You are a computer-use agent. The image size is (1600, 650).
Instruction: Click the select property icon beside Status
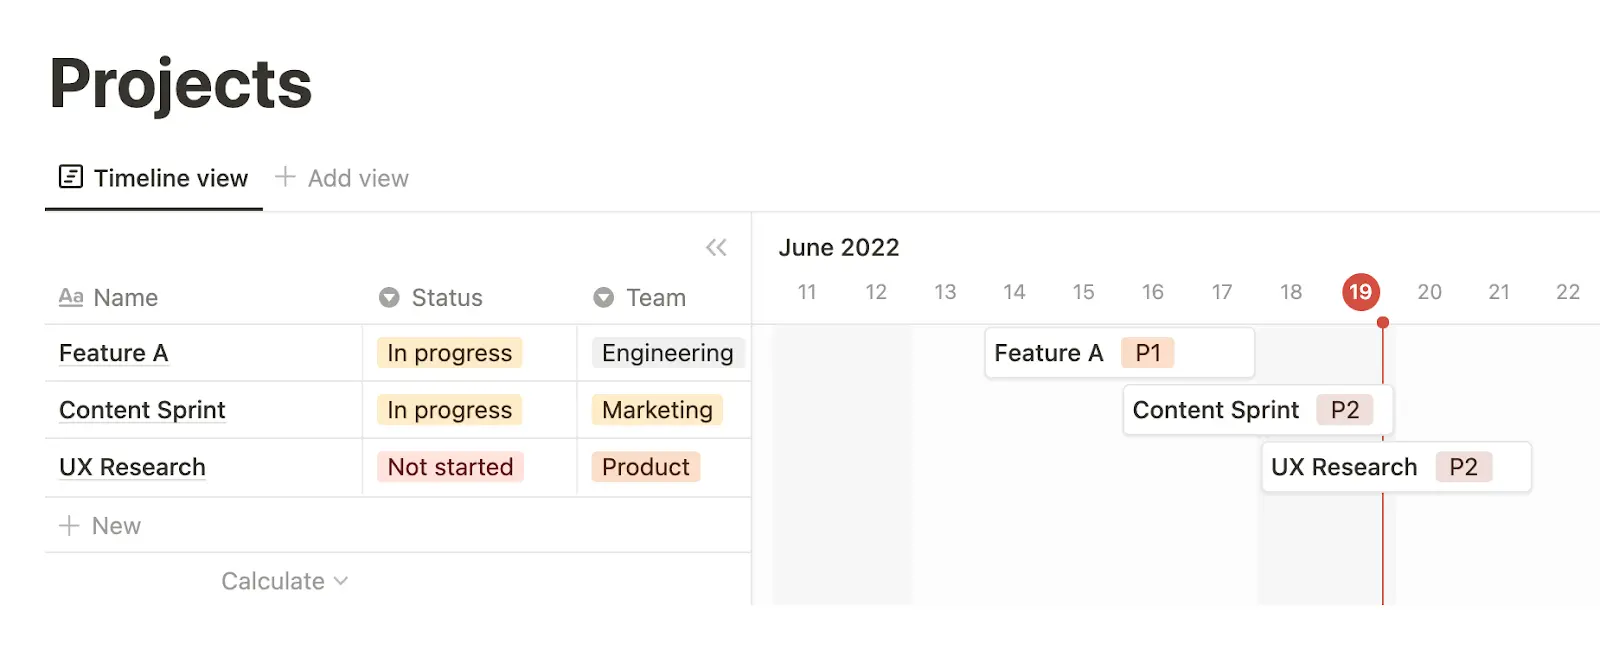point(389,297)
